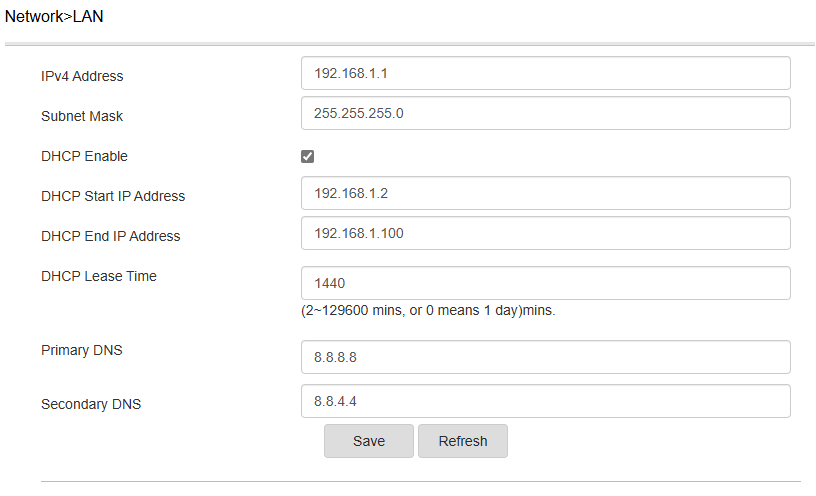Focus the Subnet Mask input field

(x=546, y=113)
